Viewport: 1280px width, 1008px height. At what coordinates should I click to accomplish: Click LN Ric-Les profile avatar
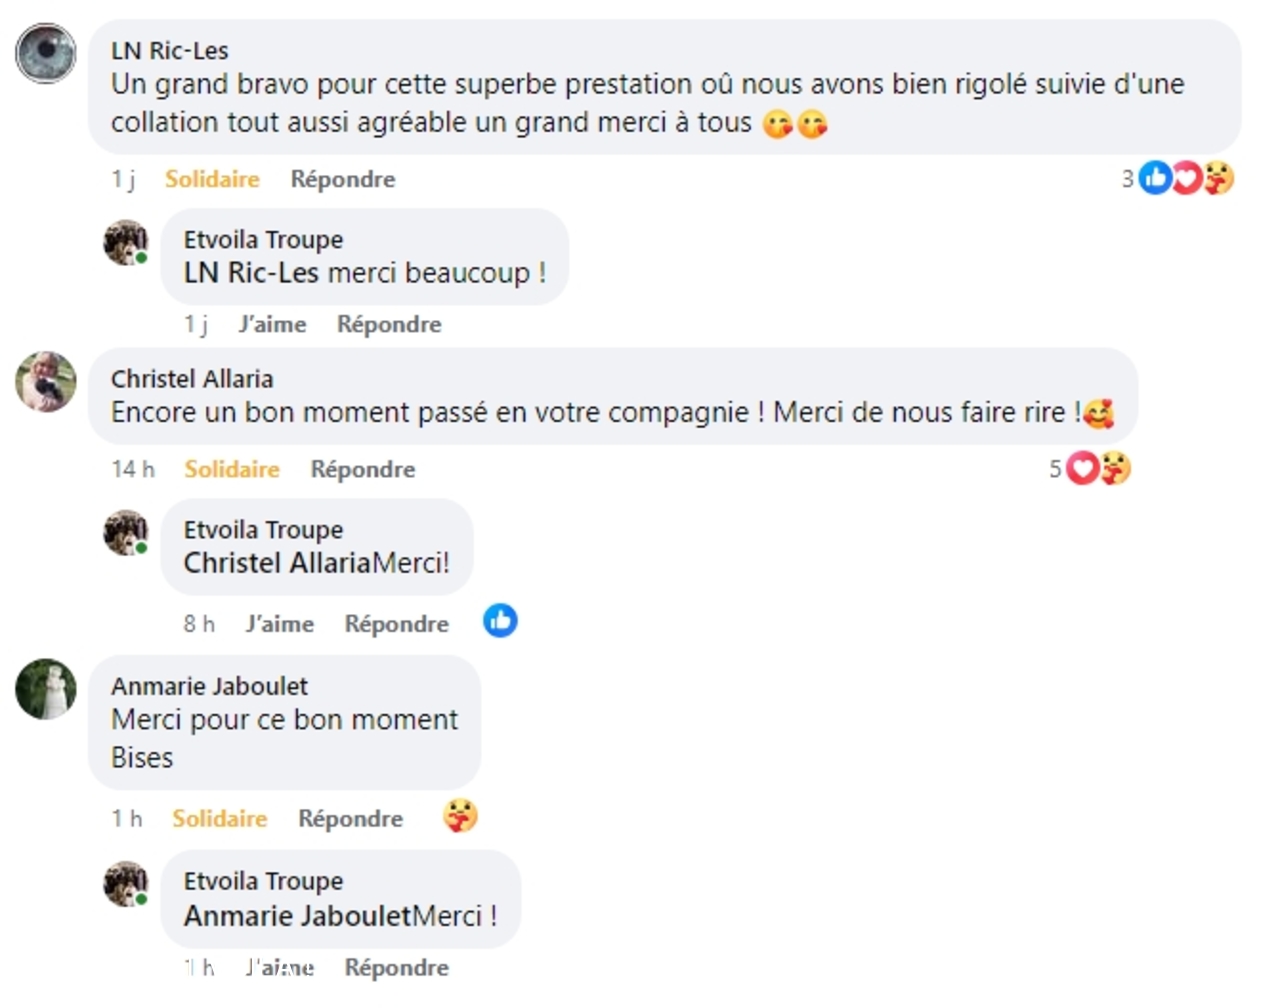click(x=46, y=53)
